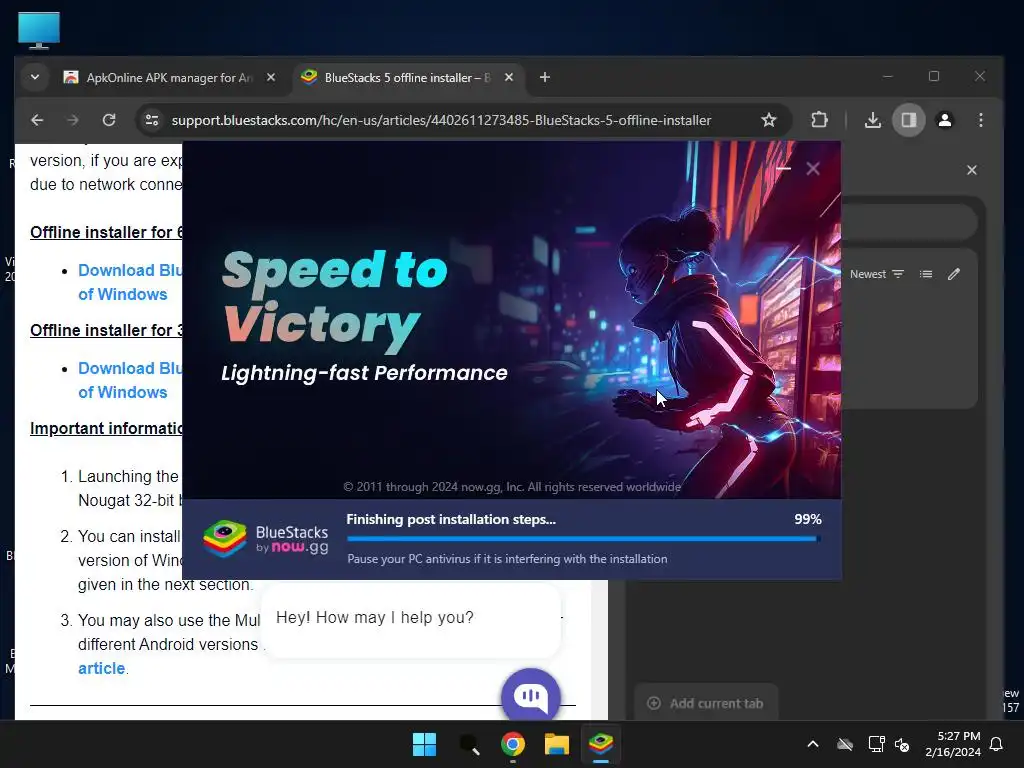Open Chrome downloads icon
This screenshot has width=1024, height=768.
(872, 120)
